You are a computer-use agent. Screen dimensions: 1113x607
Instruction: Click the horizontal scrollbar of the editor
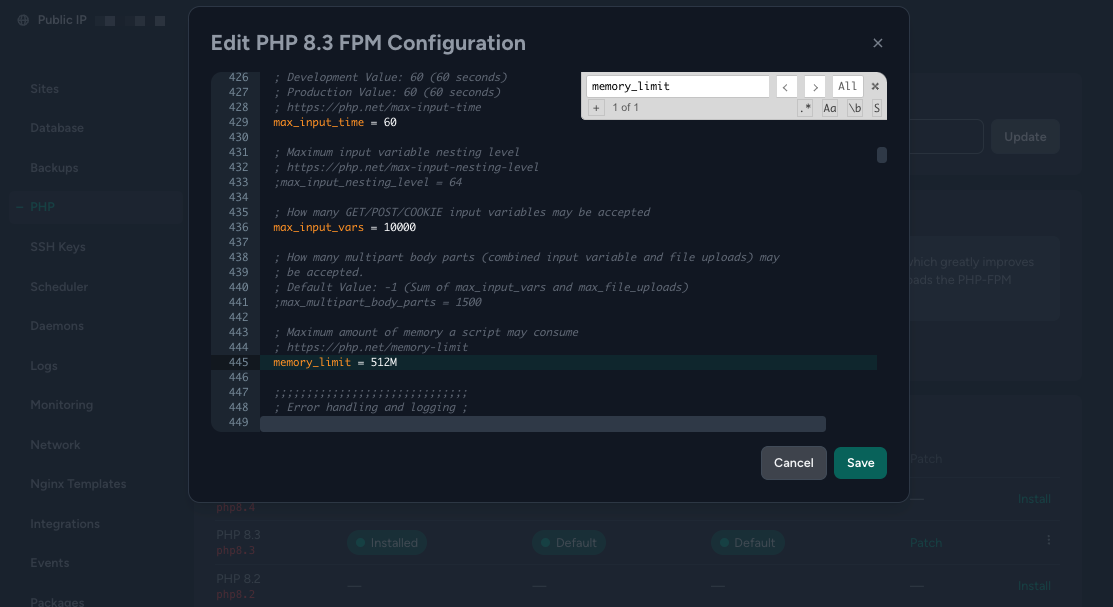click(543, 424)
